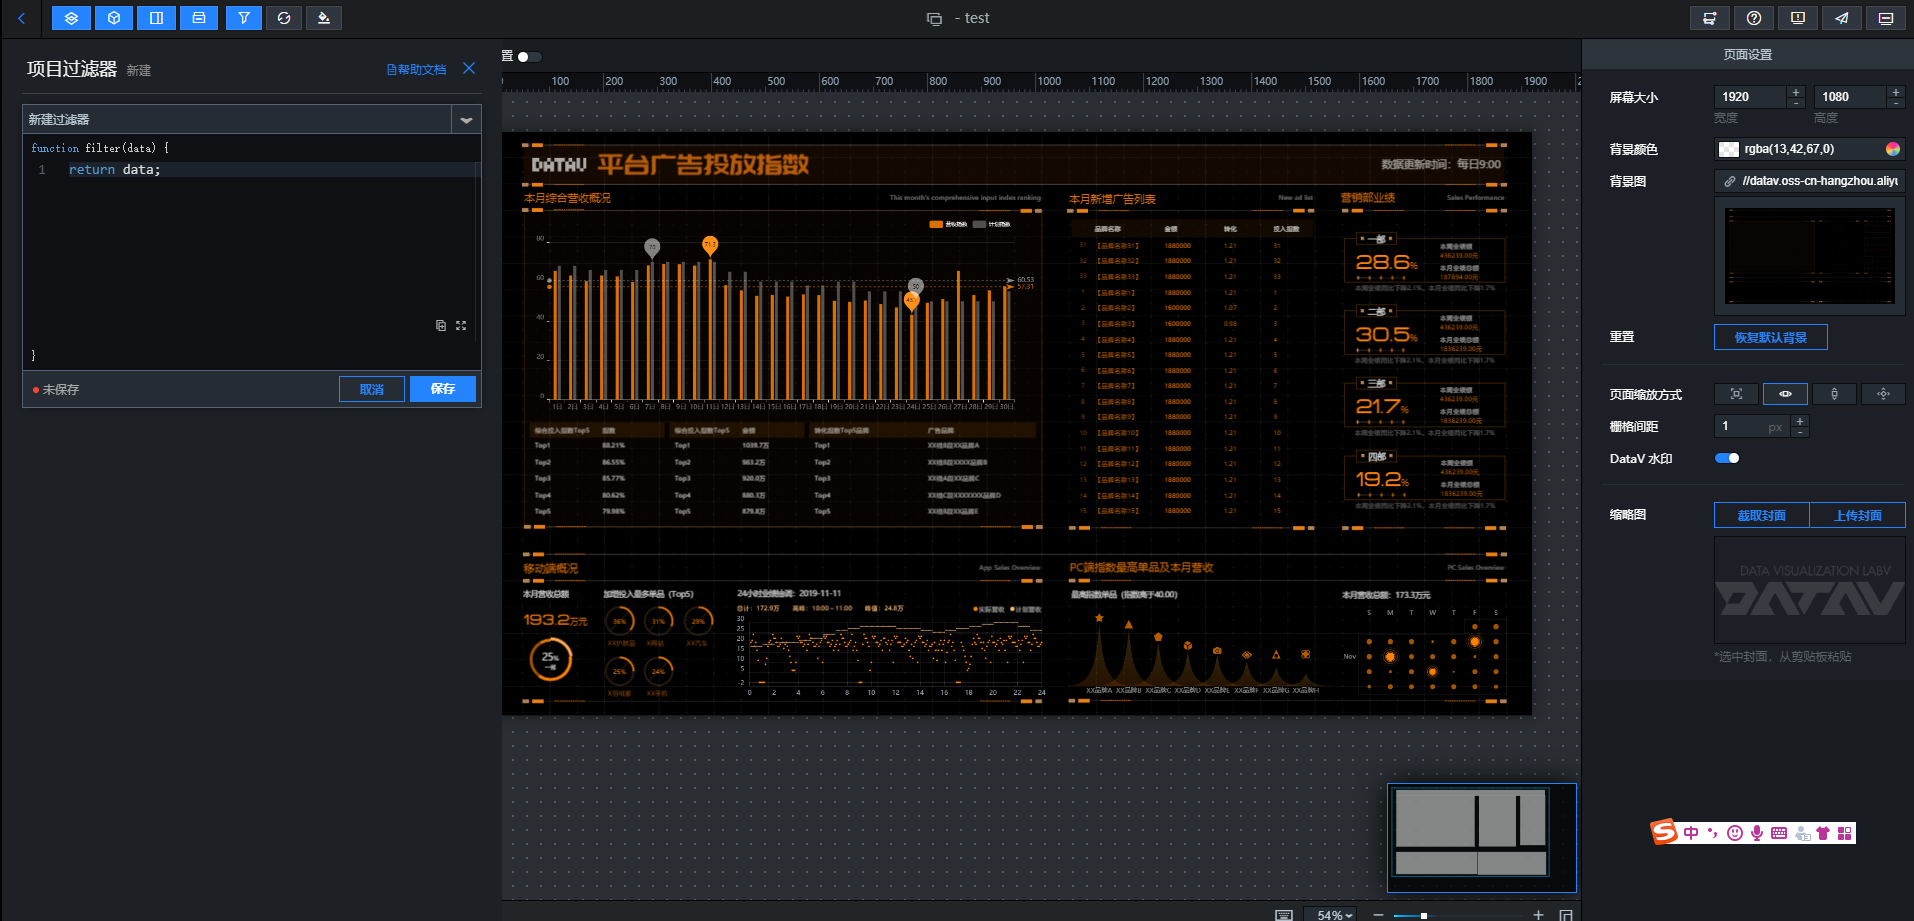Expand the new filter dropdown arrow
The width and height of the screenshot is (1914, 921).
tap(466, 119)
